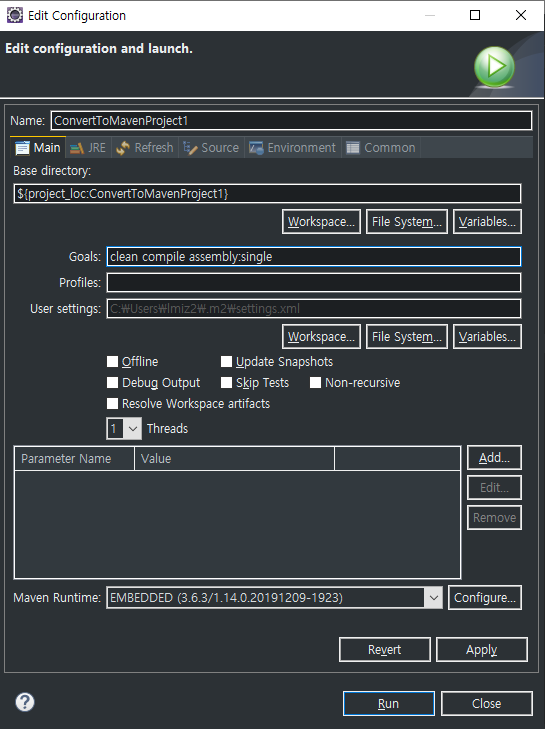Switch to the JRE tab
Image resolution: width=545 pixels, height=729 pixels.
88,148
